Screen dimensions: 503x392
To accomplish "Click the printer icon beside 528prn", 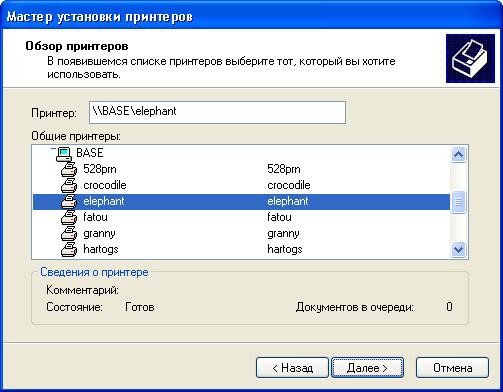I will coord(69,169).
